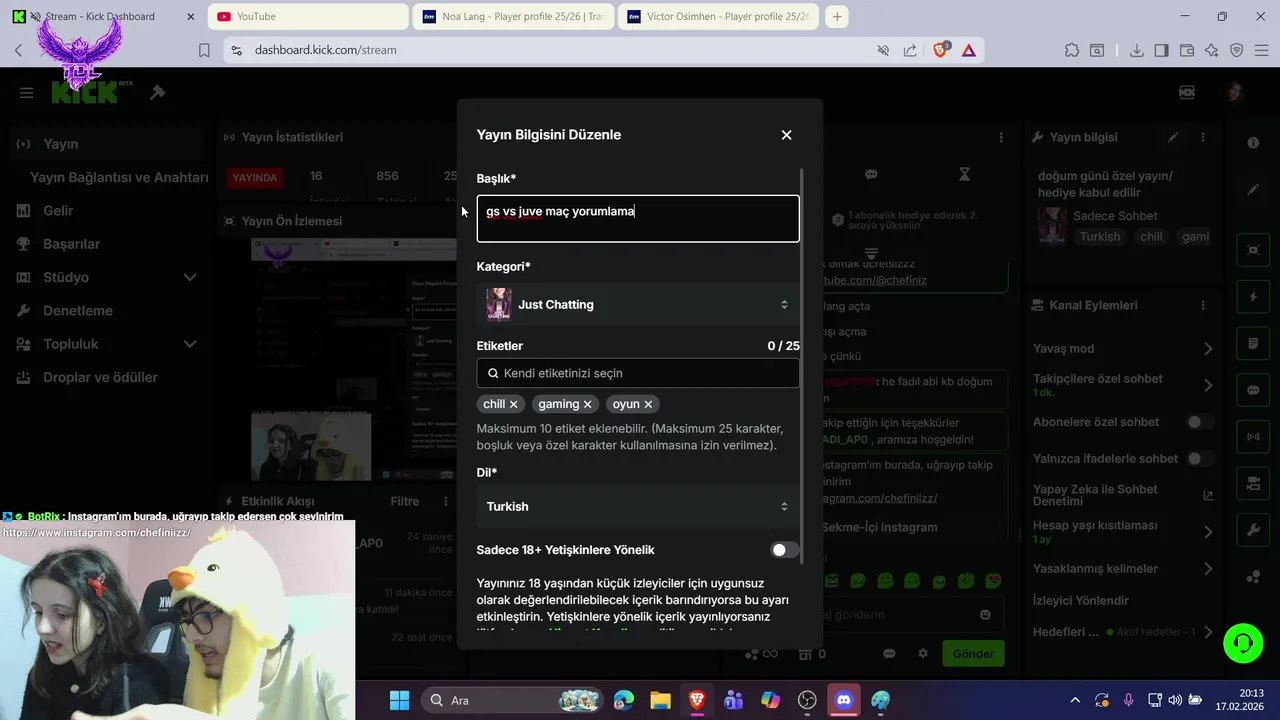Viewport: 1280px width, 720px height.
Task: Click the bookmark icon near address bar
Action: point(204,50)
